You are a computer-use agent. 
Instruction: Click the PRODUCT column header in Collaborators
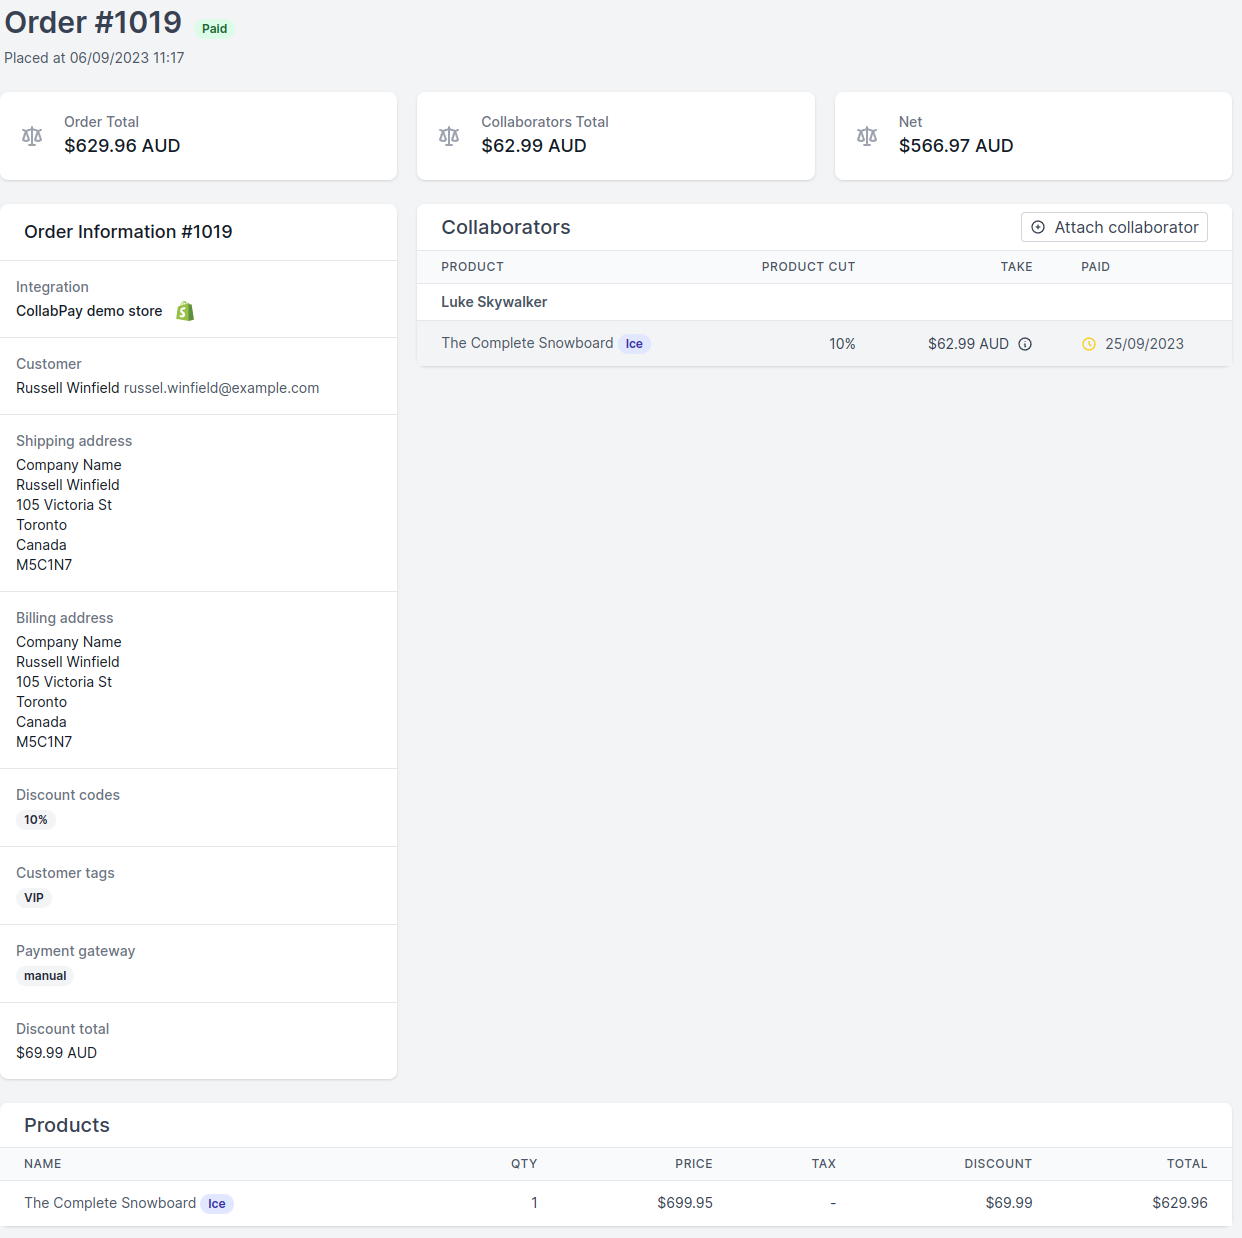pos(472,267)
